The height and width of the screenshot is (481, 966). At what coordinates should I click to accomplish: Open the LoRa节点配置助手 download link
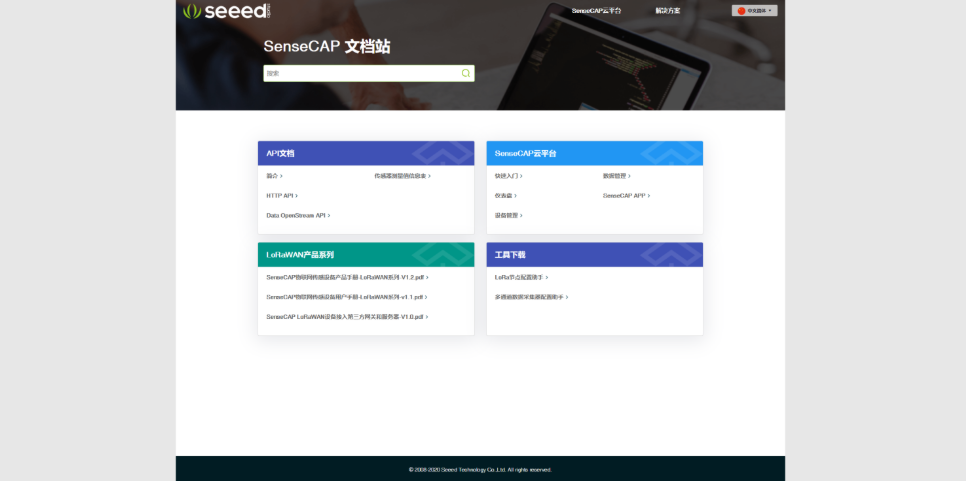tap(521, 278)
